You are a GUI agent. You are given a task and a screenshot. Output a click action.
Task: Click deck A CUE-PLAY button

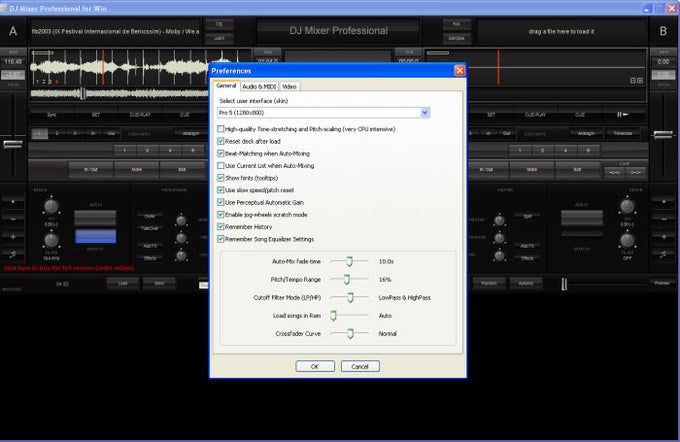click(140, 115)
